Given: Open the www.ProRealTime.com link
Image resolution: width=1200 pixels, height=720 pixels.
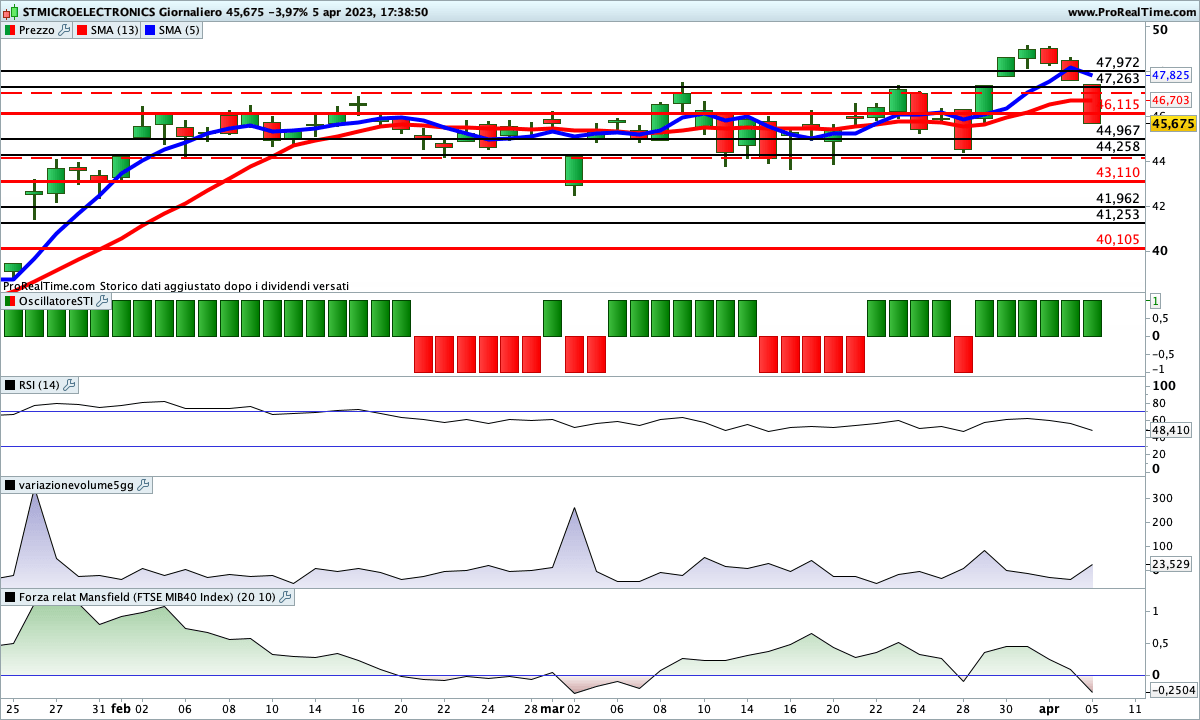Looking at the screenshot, I should point(1131,12).
